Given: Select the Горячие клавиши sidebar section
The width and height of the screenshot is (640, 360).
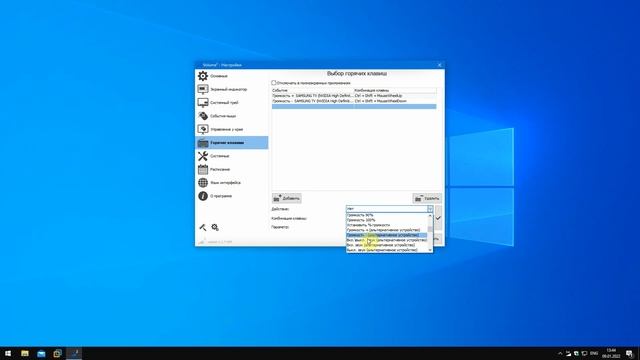Looking at the screenshot, I should click(x=231, y=142).
